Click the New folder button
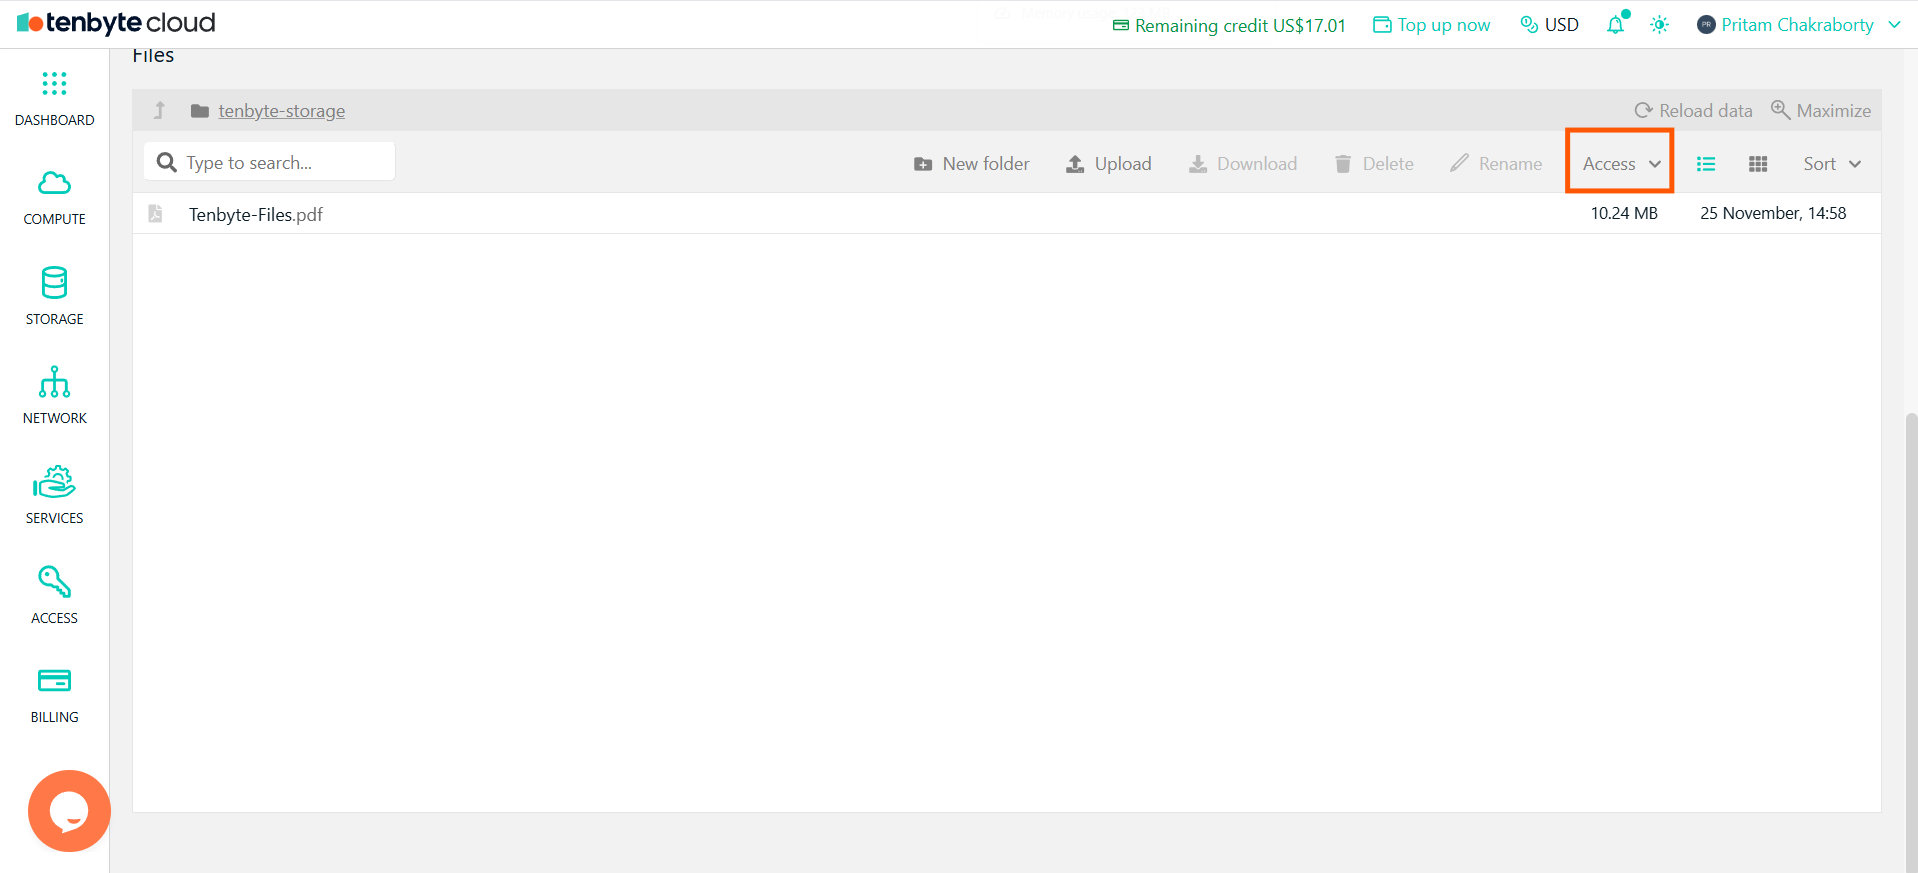1918x873 pixels. 971,164
